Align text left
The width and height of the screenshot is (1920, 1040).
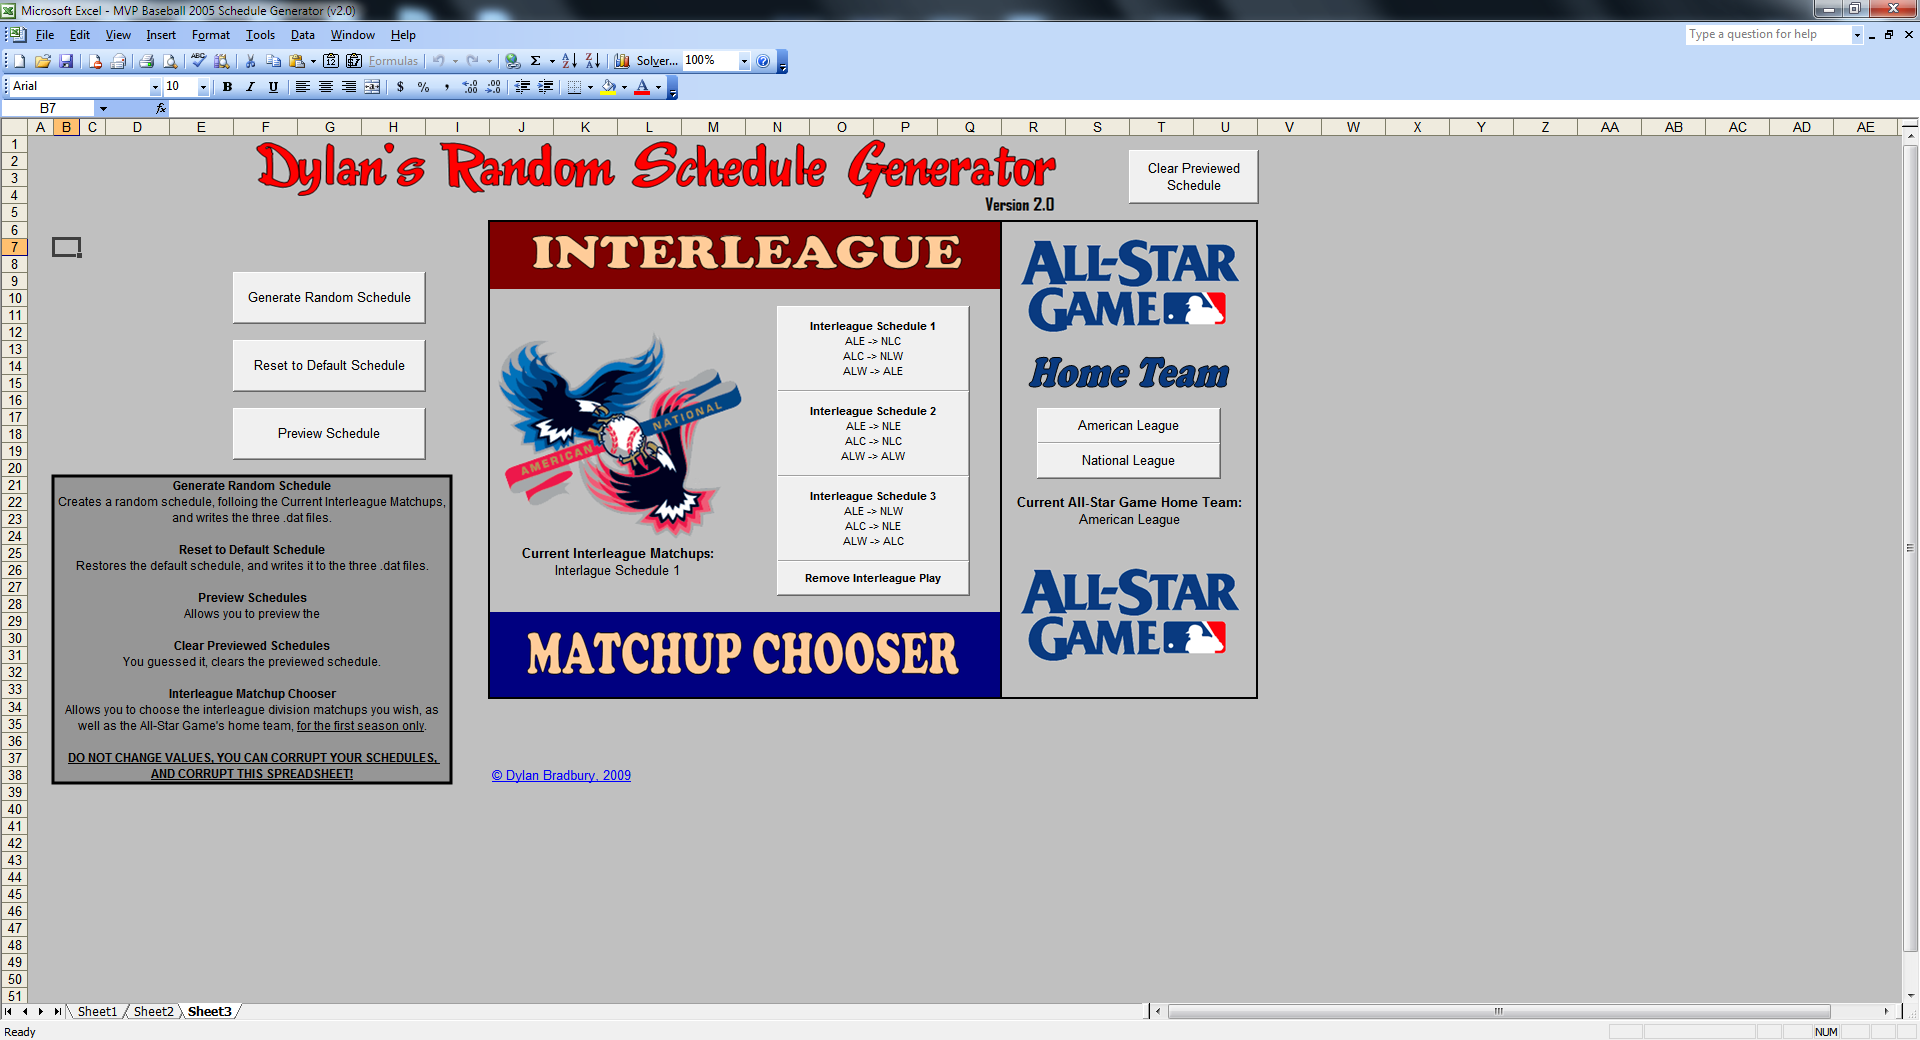coord(302,87)
